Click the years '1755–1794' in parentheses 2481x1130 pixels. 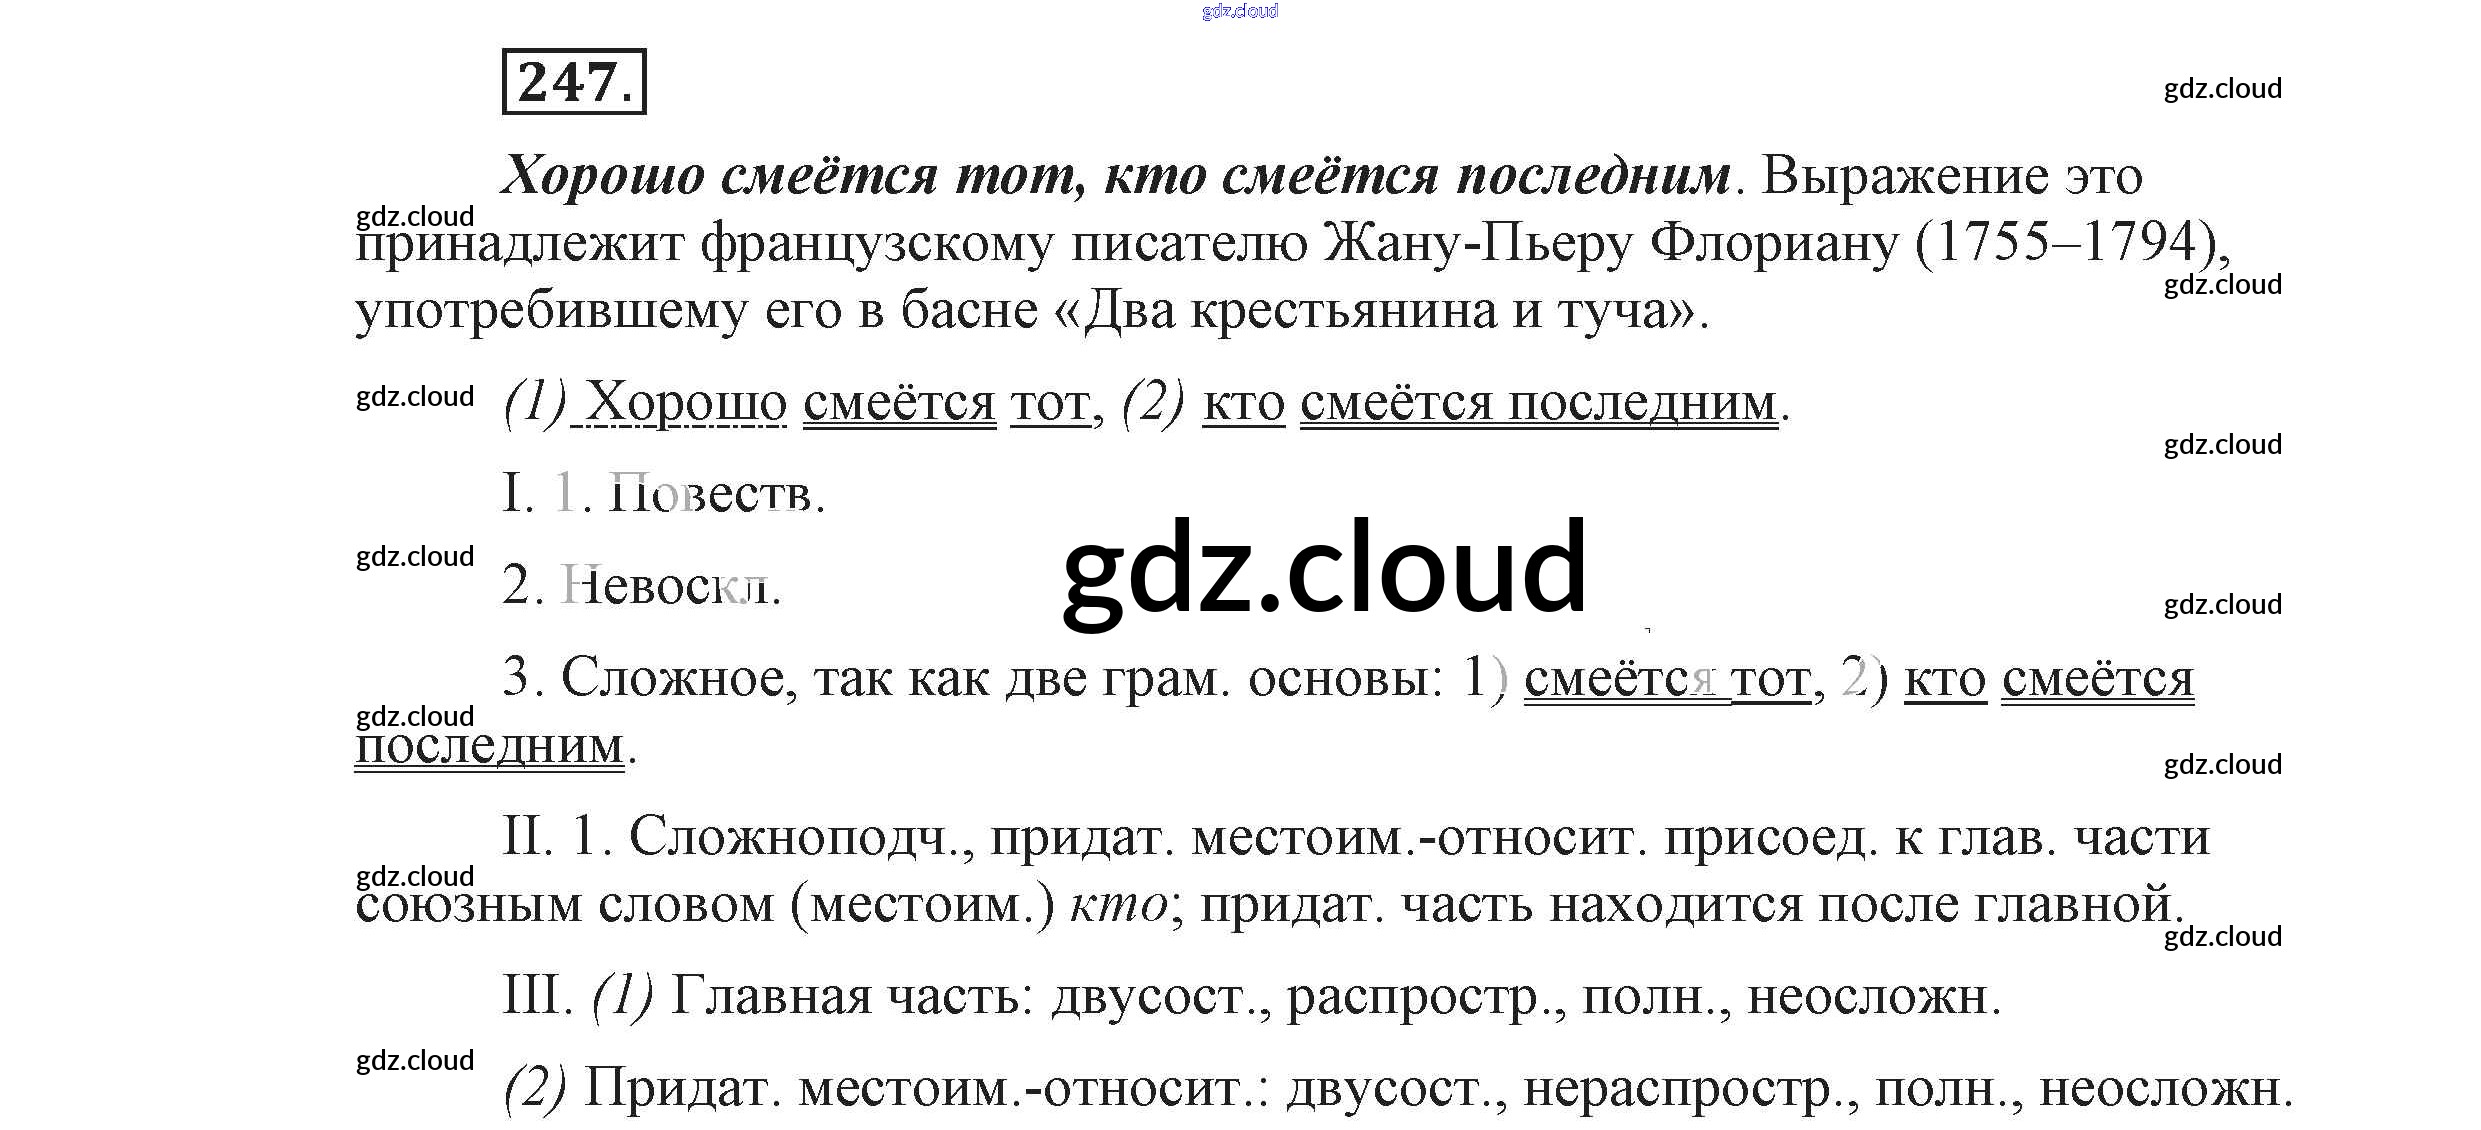[2065, 243]
